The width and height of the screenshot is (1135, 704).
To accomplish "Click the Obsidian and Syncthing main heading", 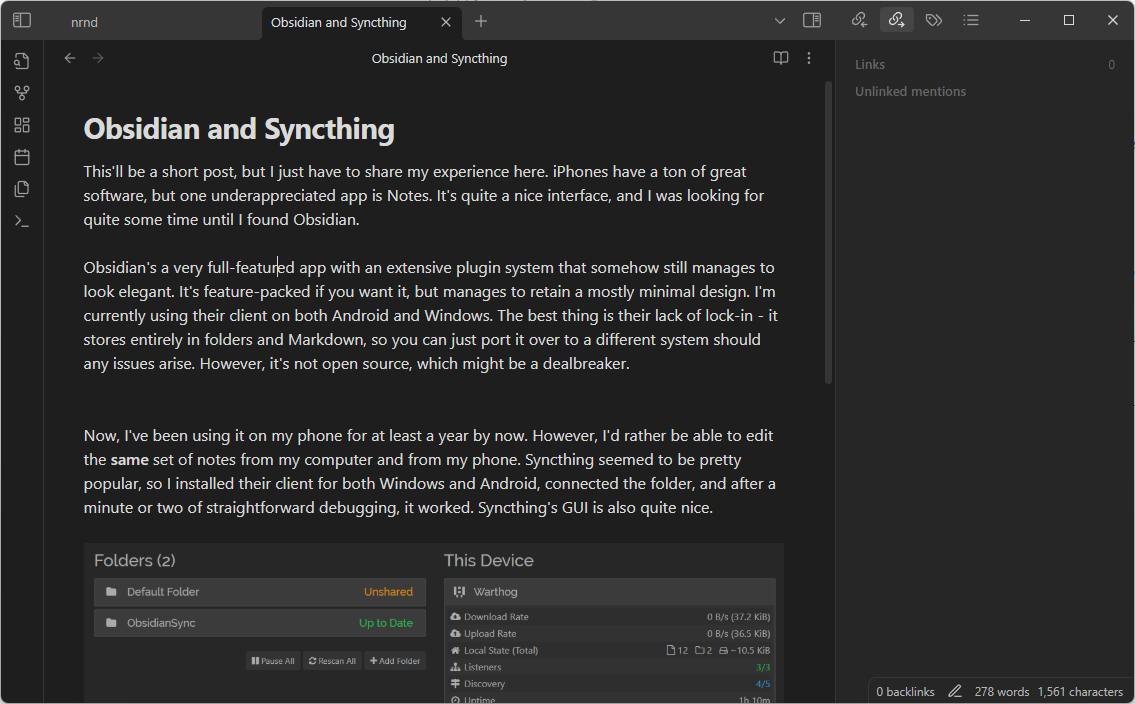I will tap(239, 129).
